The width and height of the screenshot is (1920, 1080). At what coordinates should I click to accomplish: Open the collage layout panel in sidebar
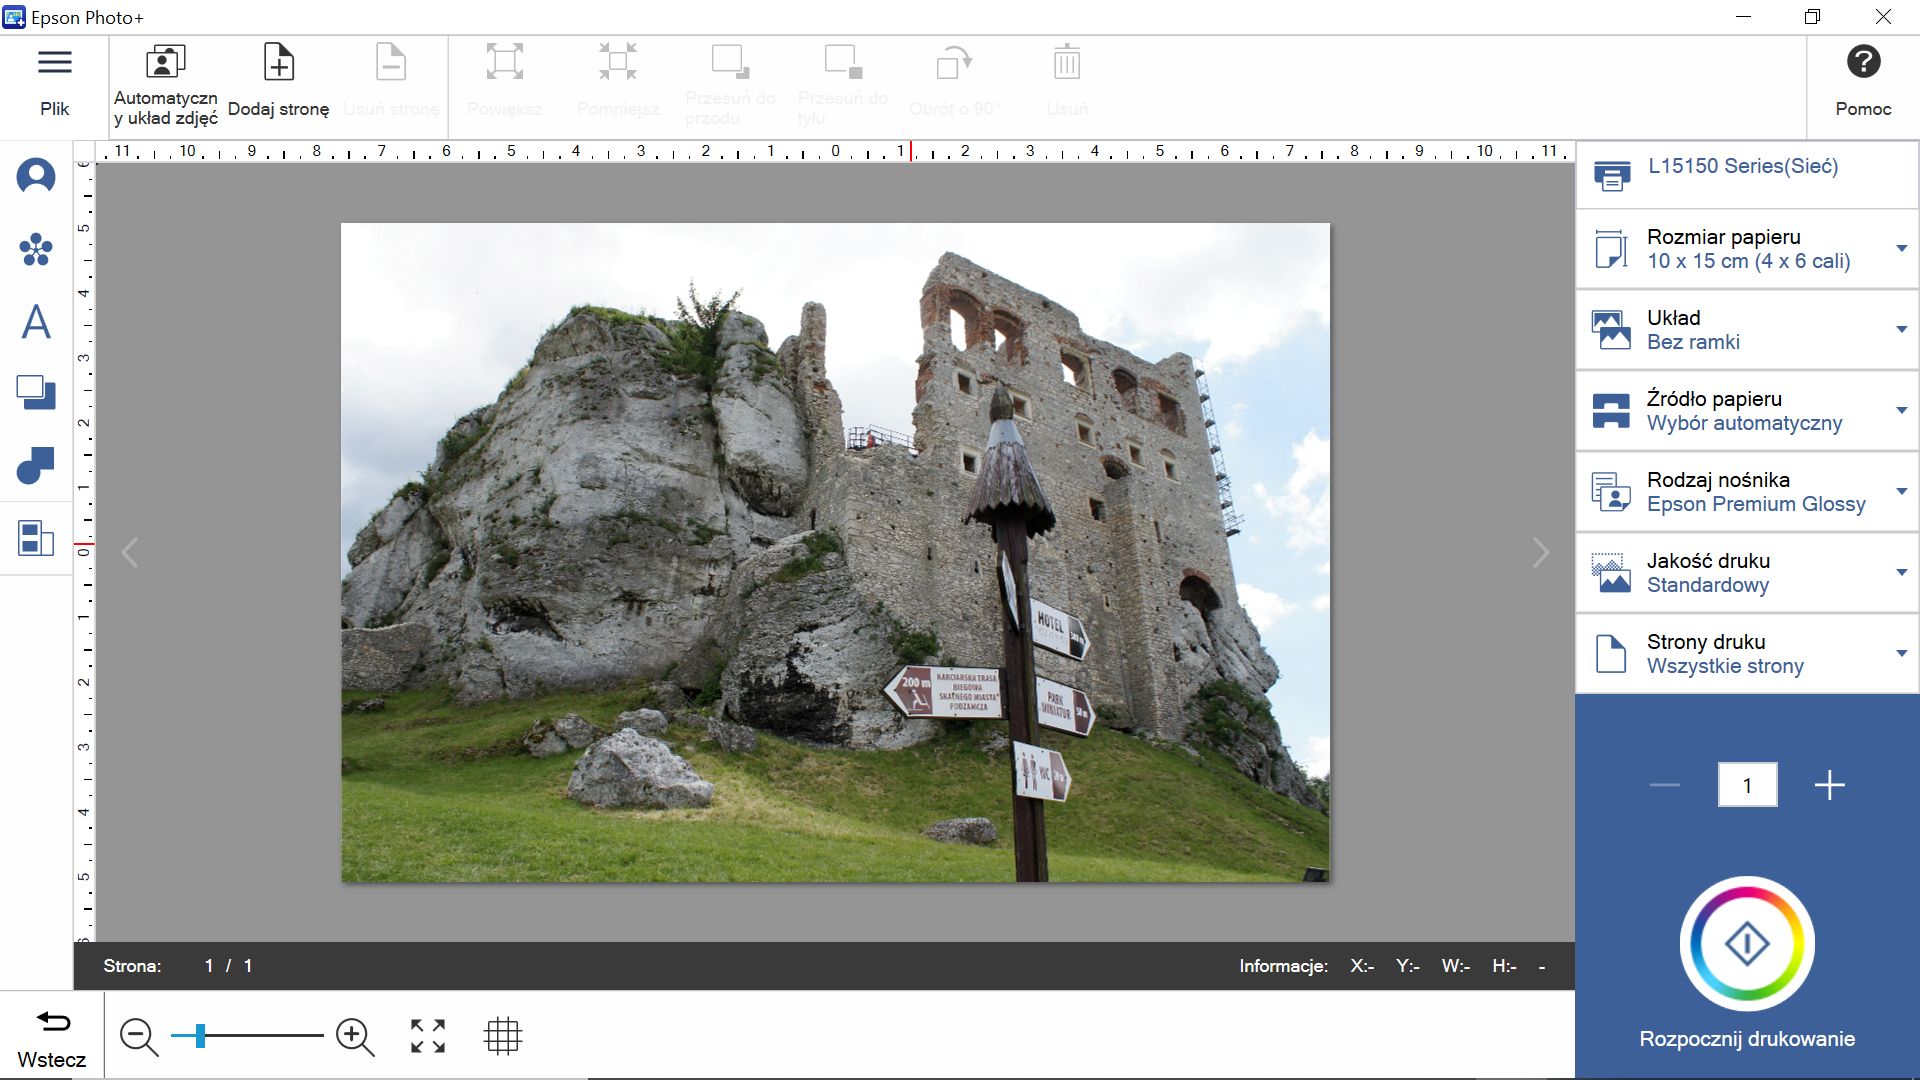point(36,538)
